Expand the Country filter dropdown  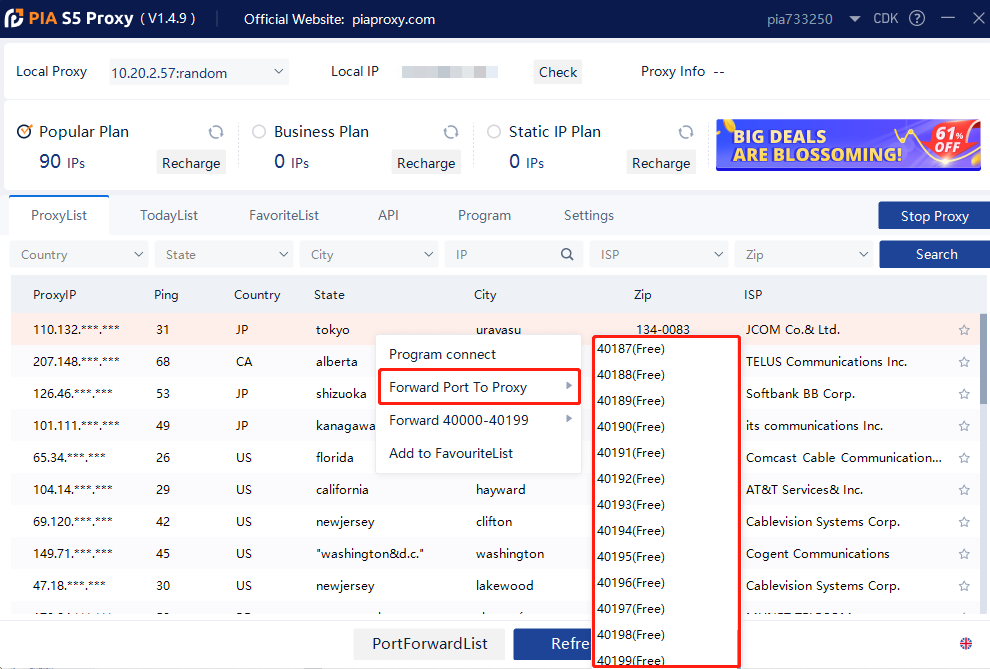pos(79,254)
